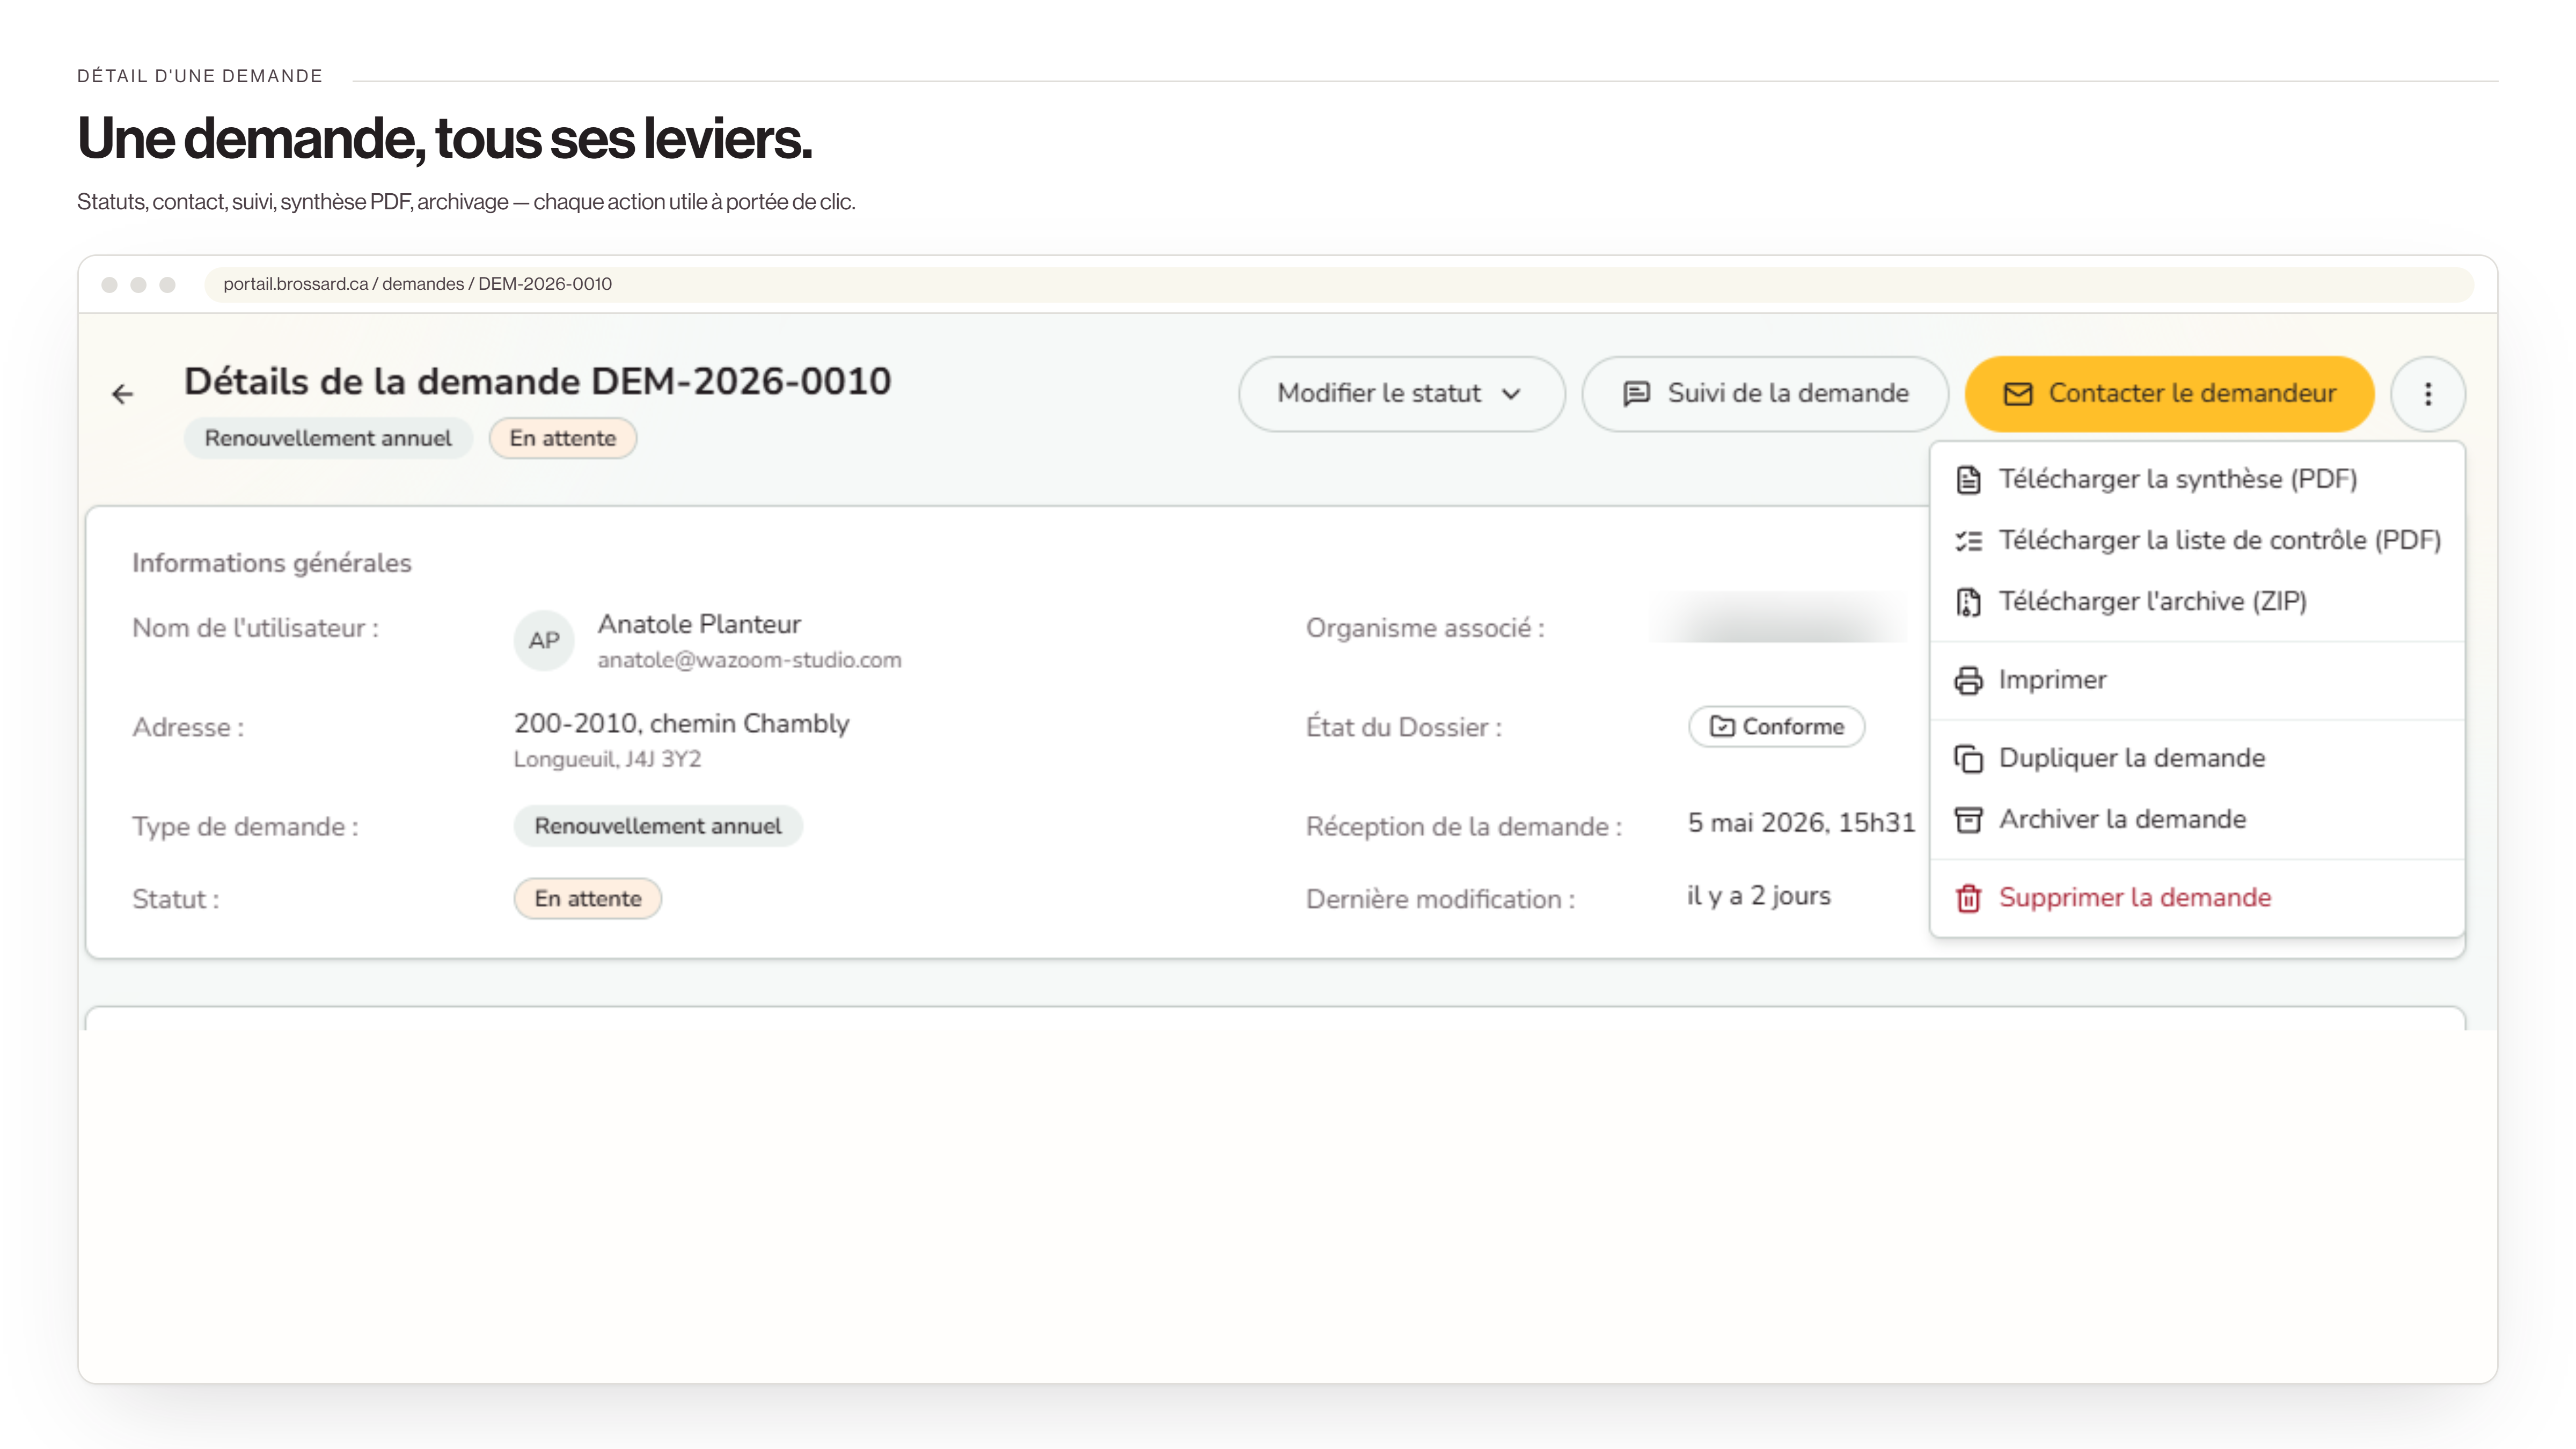
Task: Click the name Anatole Planteur
Action: pyautogui.click(x=700, y=624)
